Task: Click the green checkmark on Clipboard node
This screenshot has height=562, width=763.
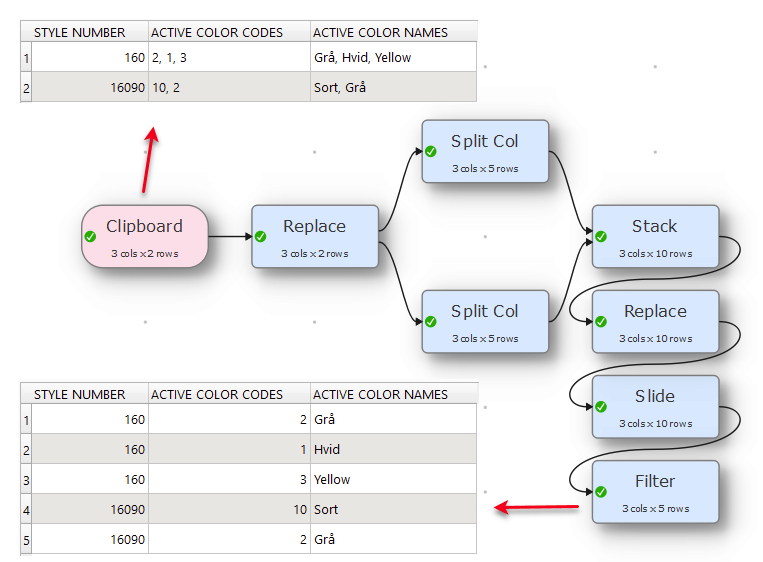Action: (x=90, y=236)
